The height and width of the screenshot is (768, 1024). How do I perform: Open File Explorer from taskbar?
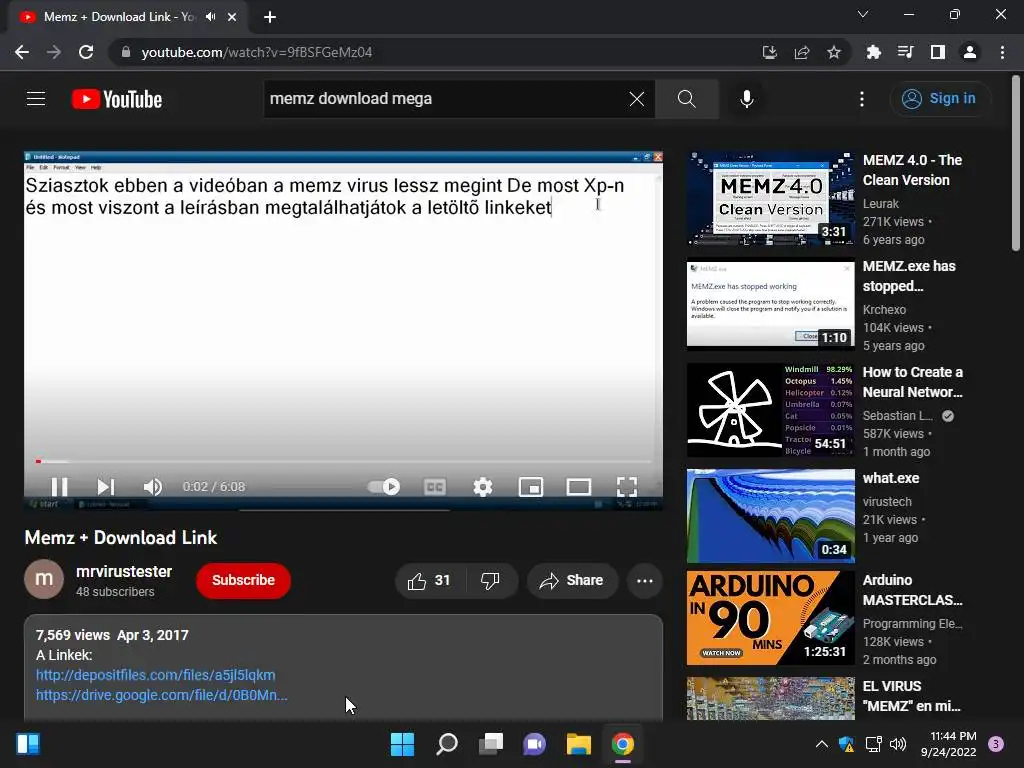579,744
